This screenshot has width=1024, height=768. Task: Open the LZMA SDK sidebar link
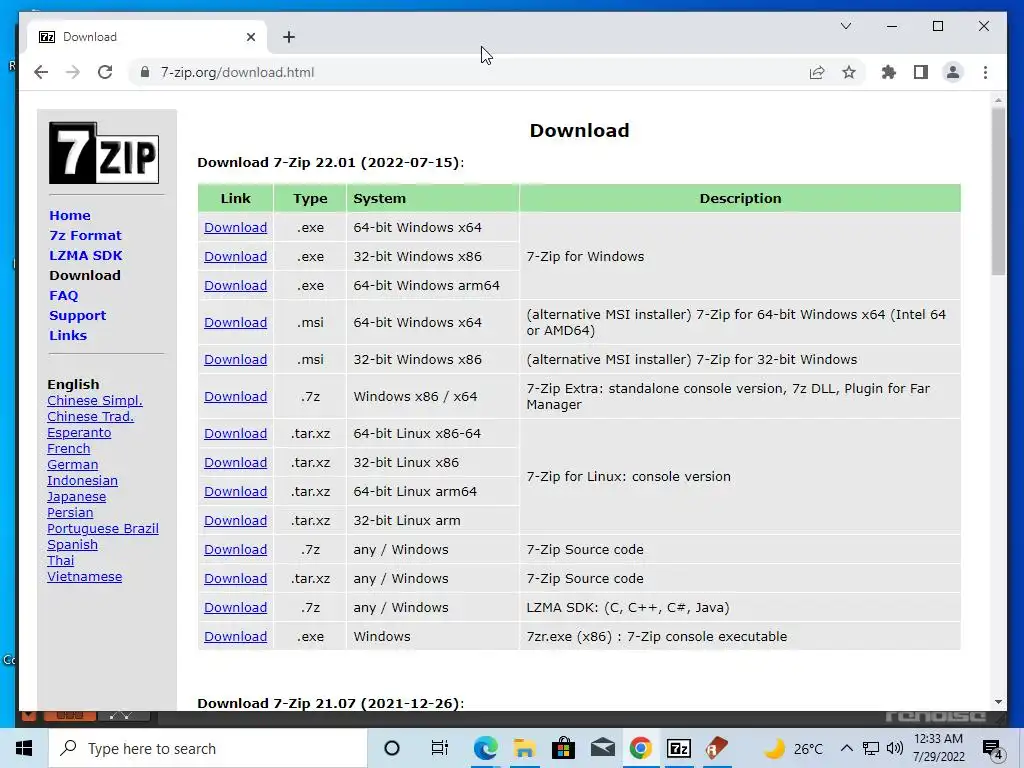86,255
